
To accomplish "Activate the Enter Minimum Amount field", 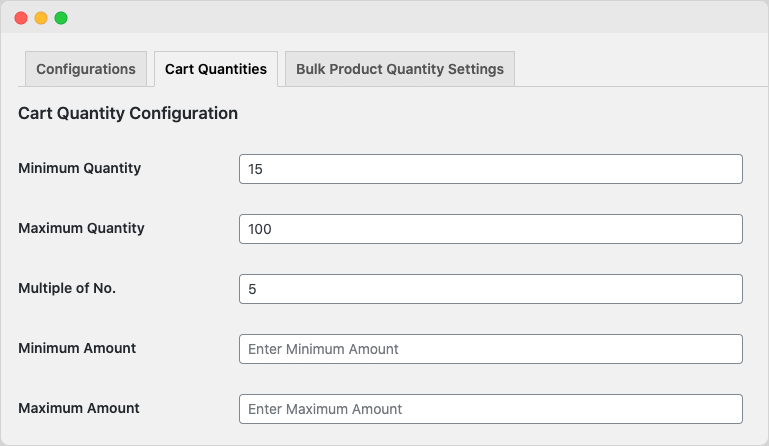I will pos(491,349).
